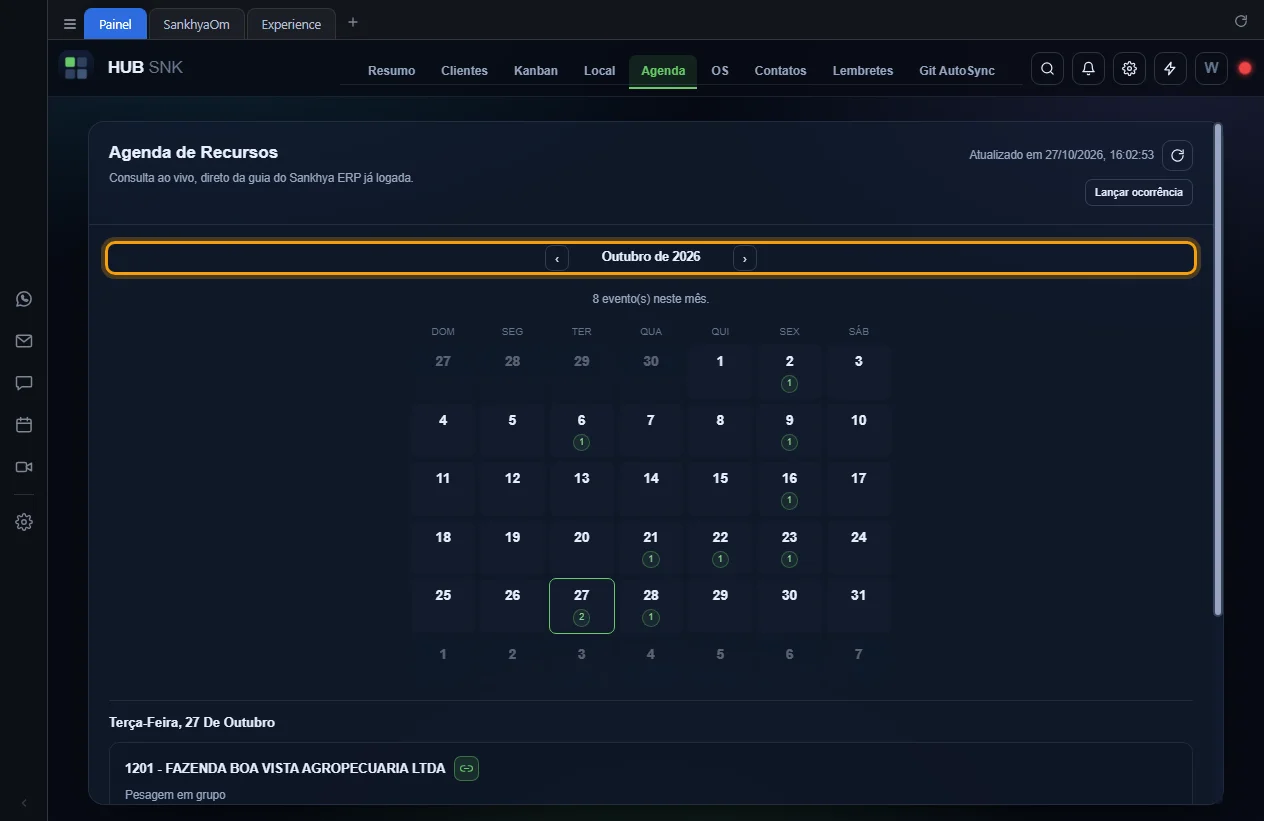The image size is (1264, 821).
Task: Open sidebar settings gear icon
Action: (24, 522)
